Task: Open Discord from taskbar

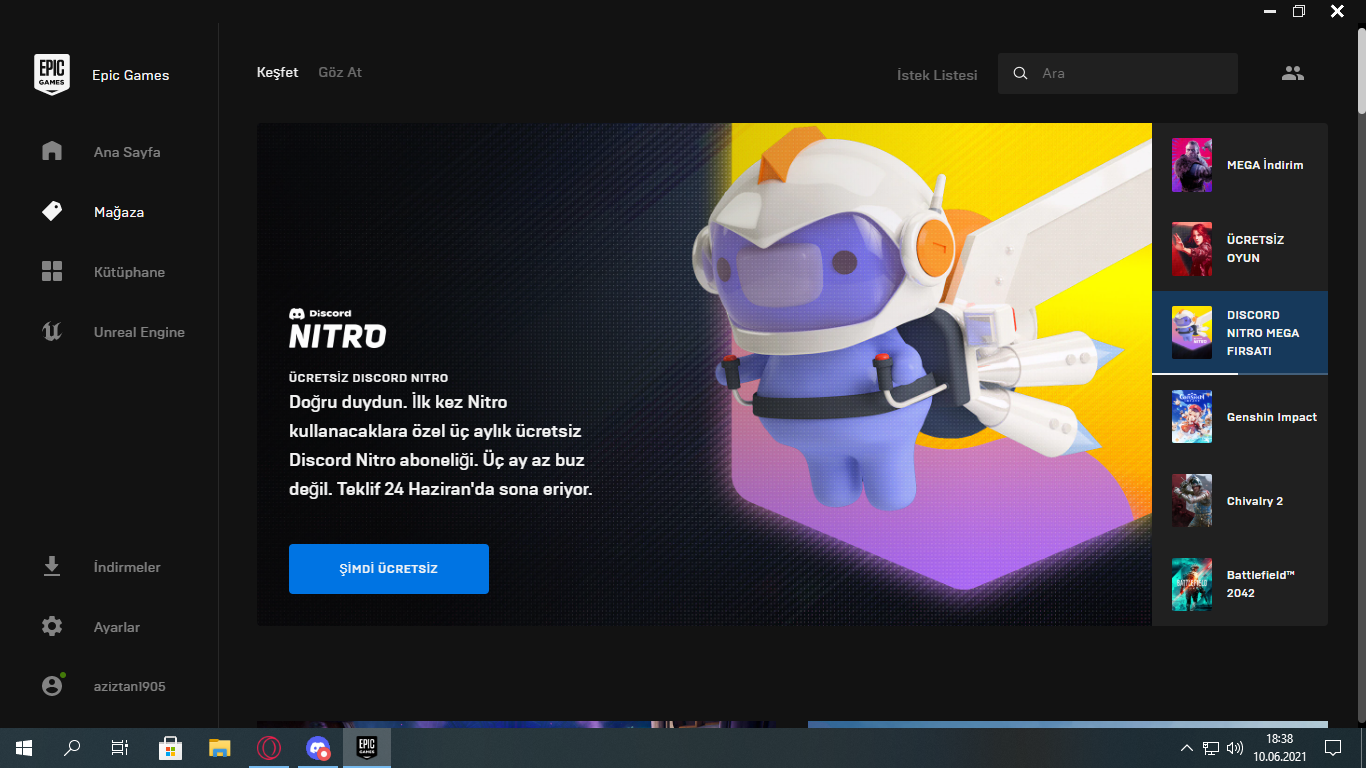Action: (x=318, y=747)
